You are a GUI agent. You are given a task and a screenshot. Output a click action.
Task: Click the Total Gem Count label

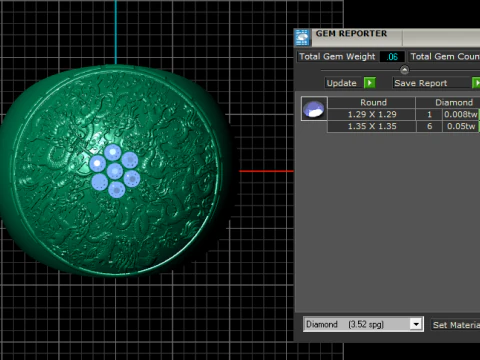point(445,57)
